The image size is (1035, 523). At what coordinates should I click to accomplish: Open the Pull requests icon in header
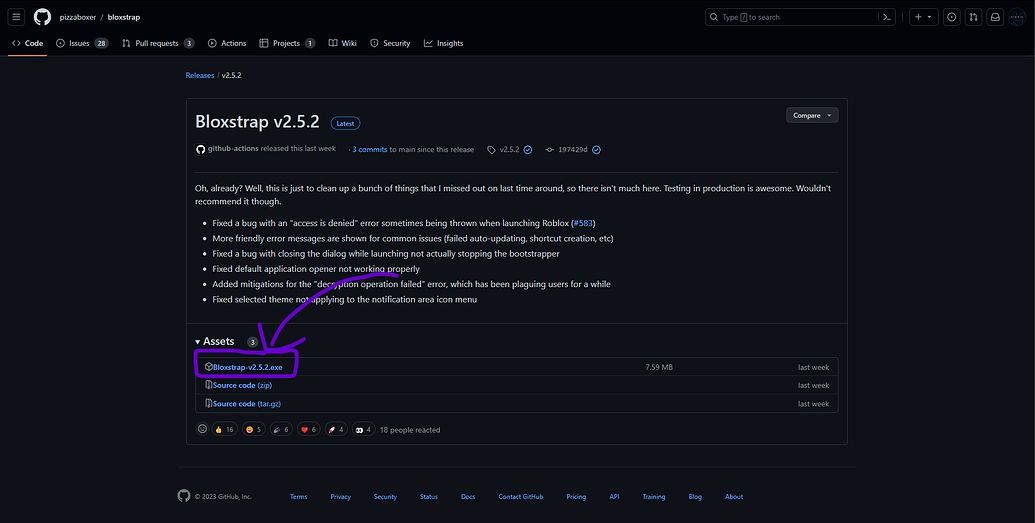pyautogui.click(x=973, y=17)
